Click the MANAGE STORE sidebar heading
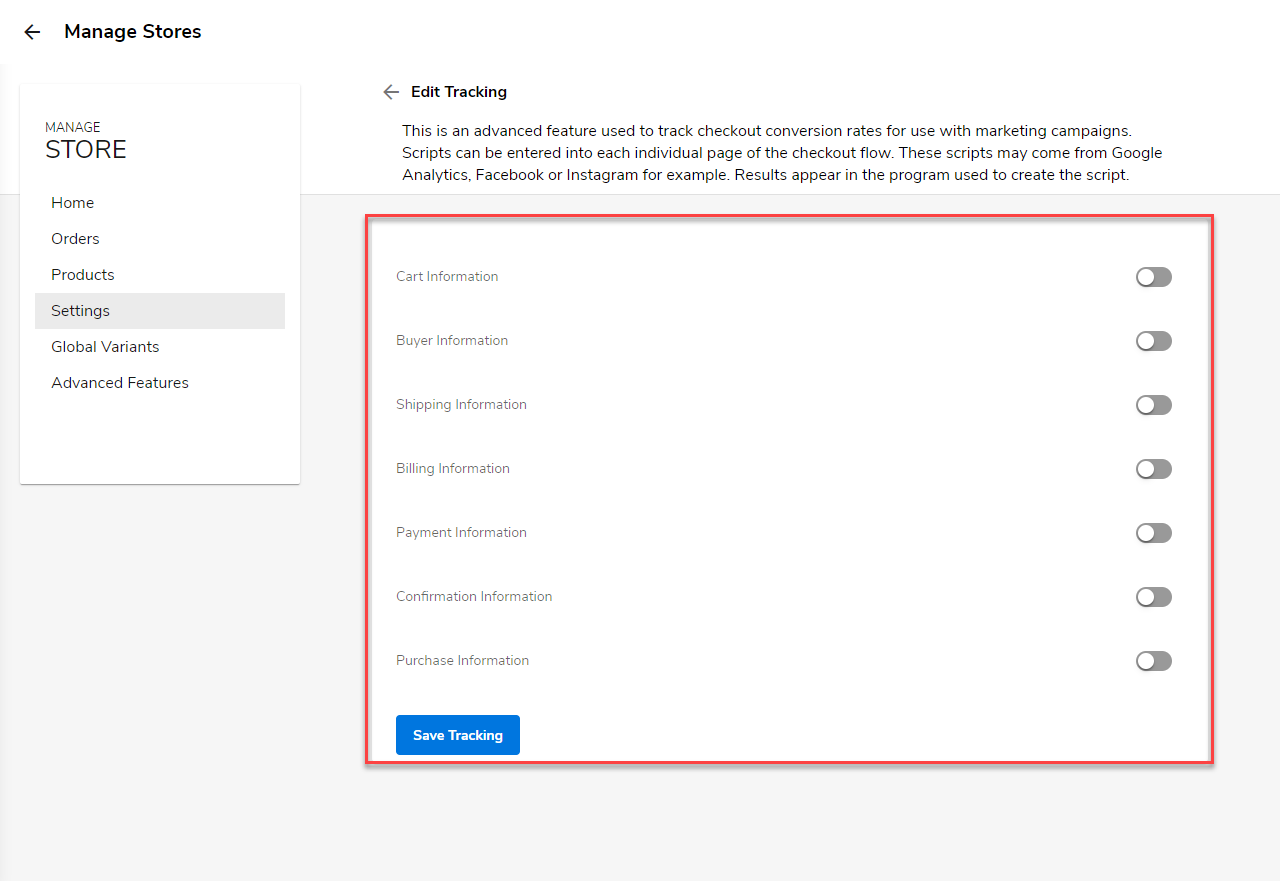 pyautogui.click(x=86, y=141)
